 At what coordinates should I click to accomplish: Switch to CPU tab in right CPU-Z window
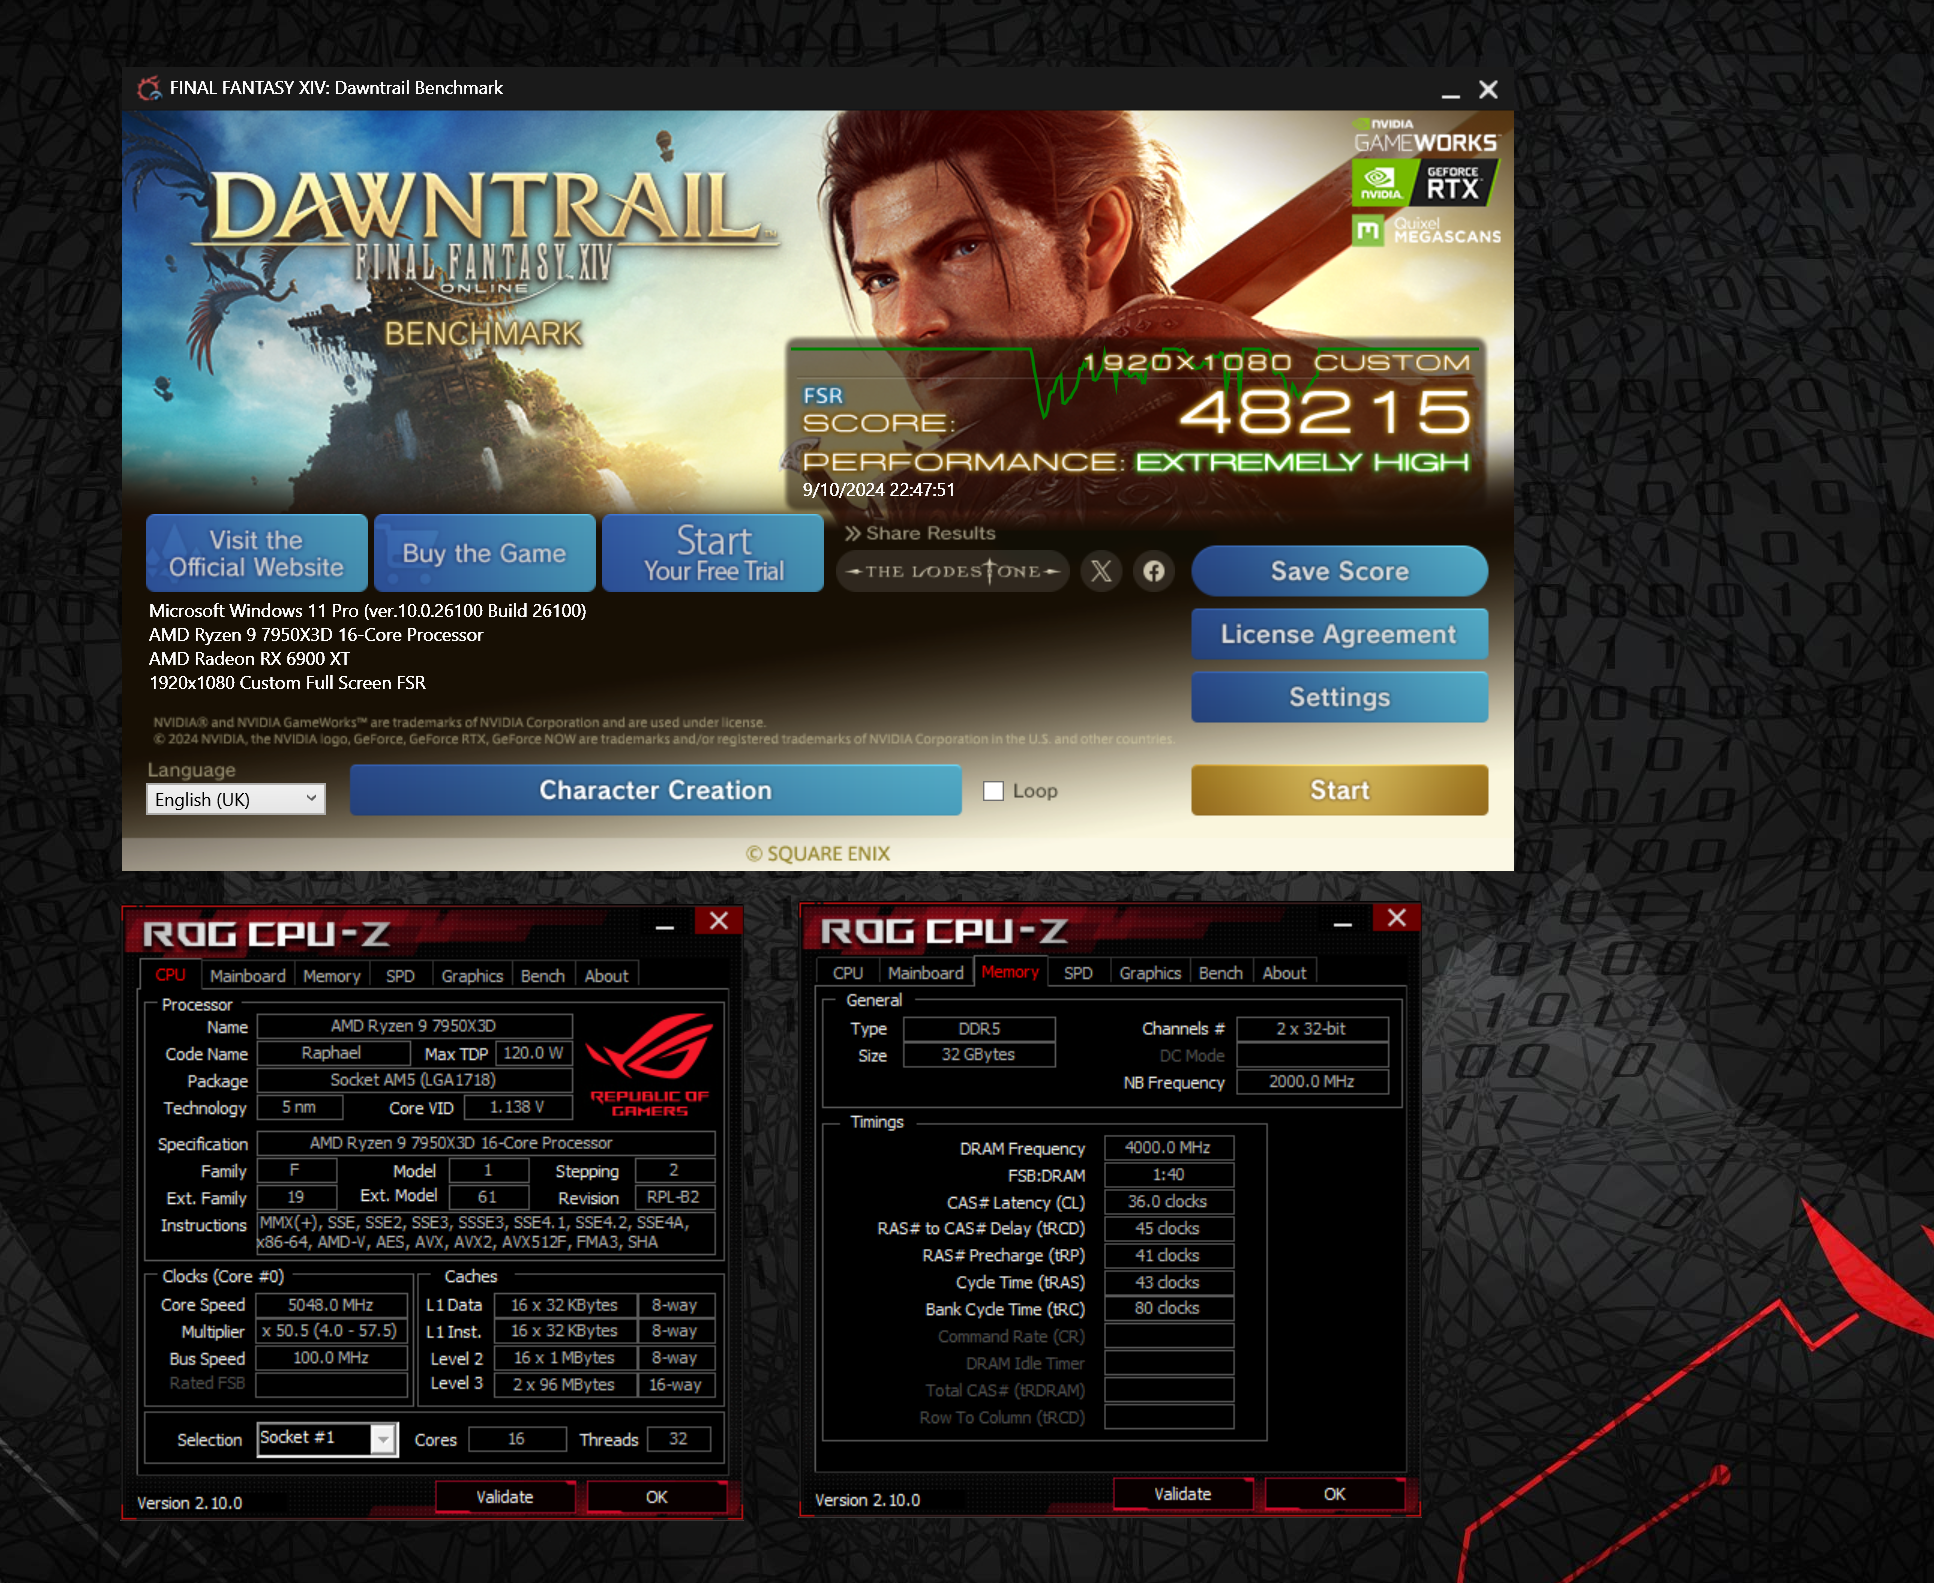point(848,973)
